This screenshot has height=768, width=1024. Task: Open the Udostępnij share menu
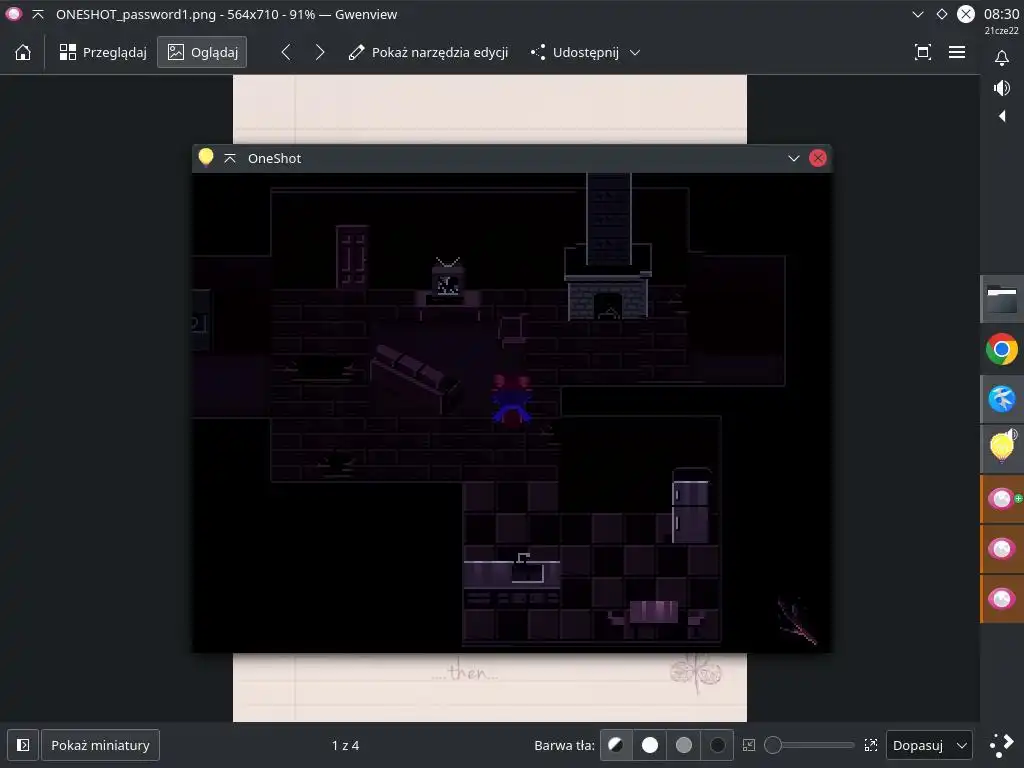(585, 52)
